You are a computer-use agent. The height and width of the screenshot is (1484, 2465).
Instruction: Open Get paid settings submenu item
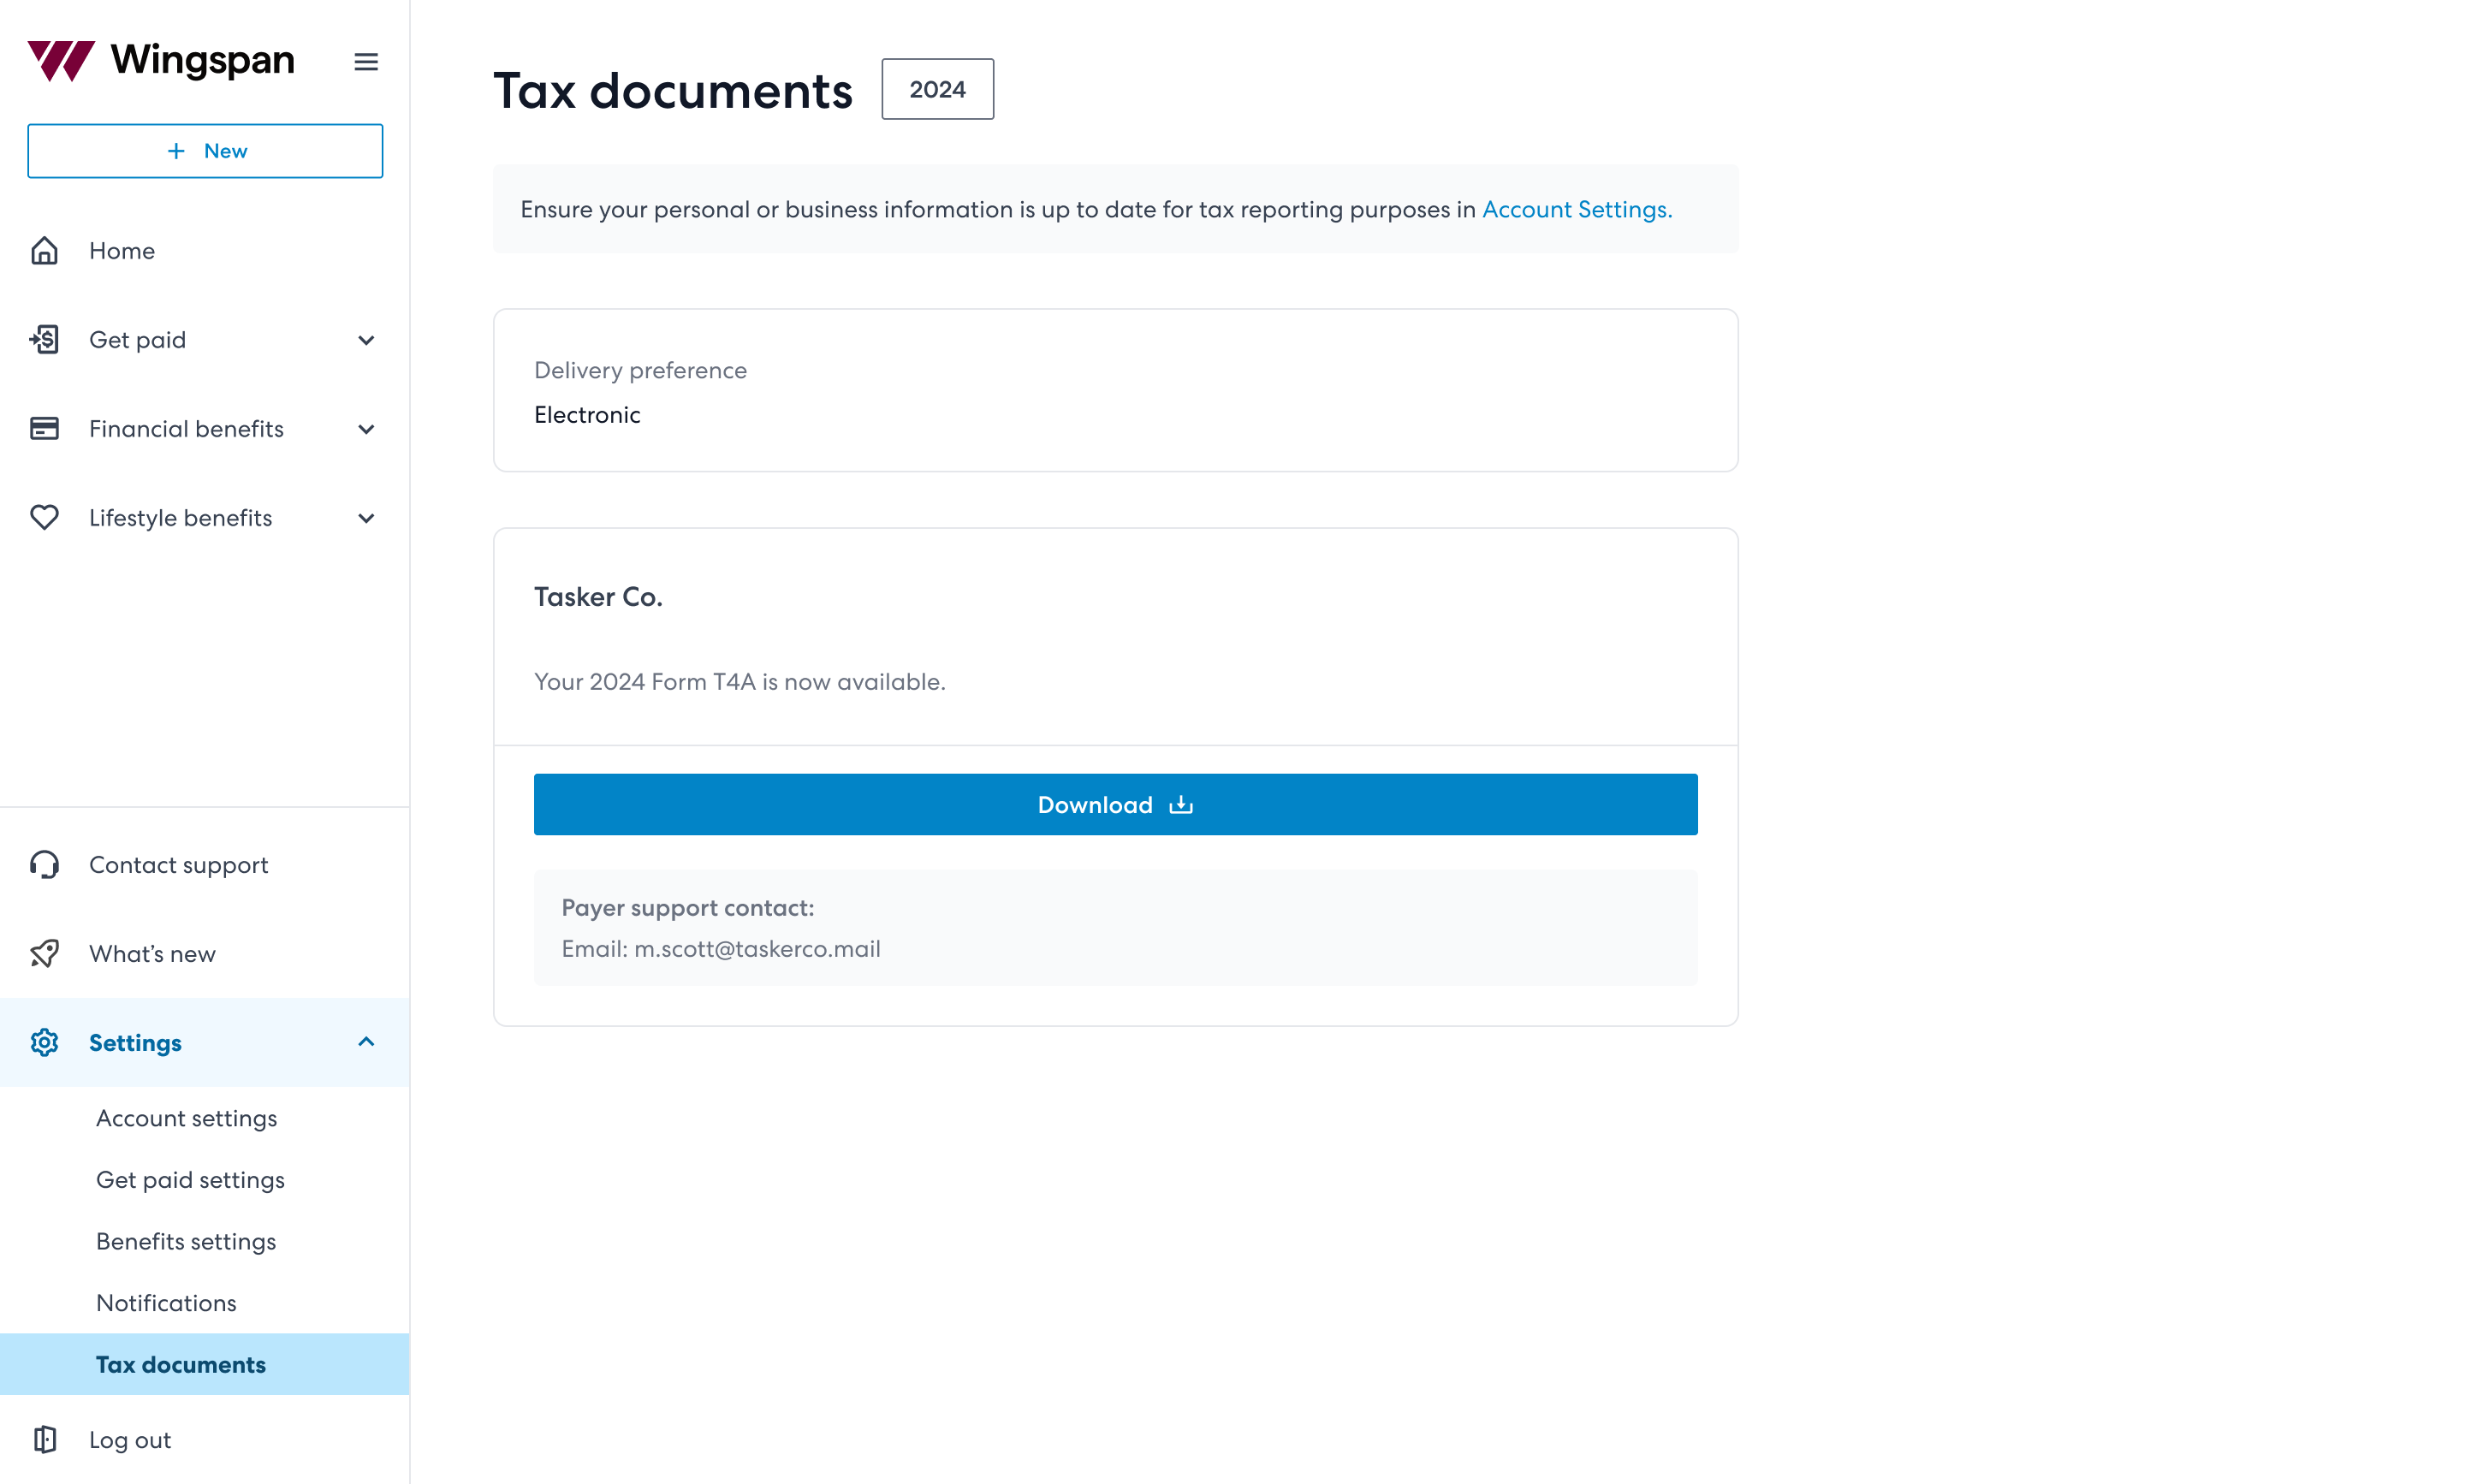[x=190, y=1180]
